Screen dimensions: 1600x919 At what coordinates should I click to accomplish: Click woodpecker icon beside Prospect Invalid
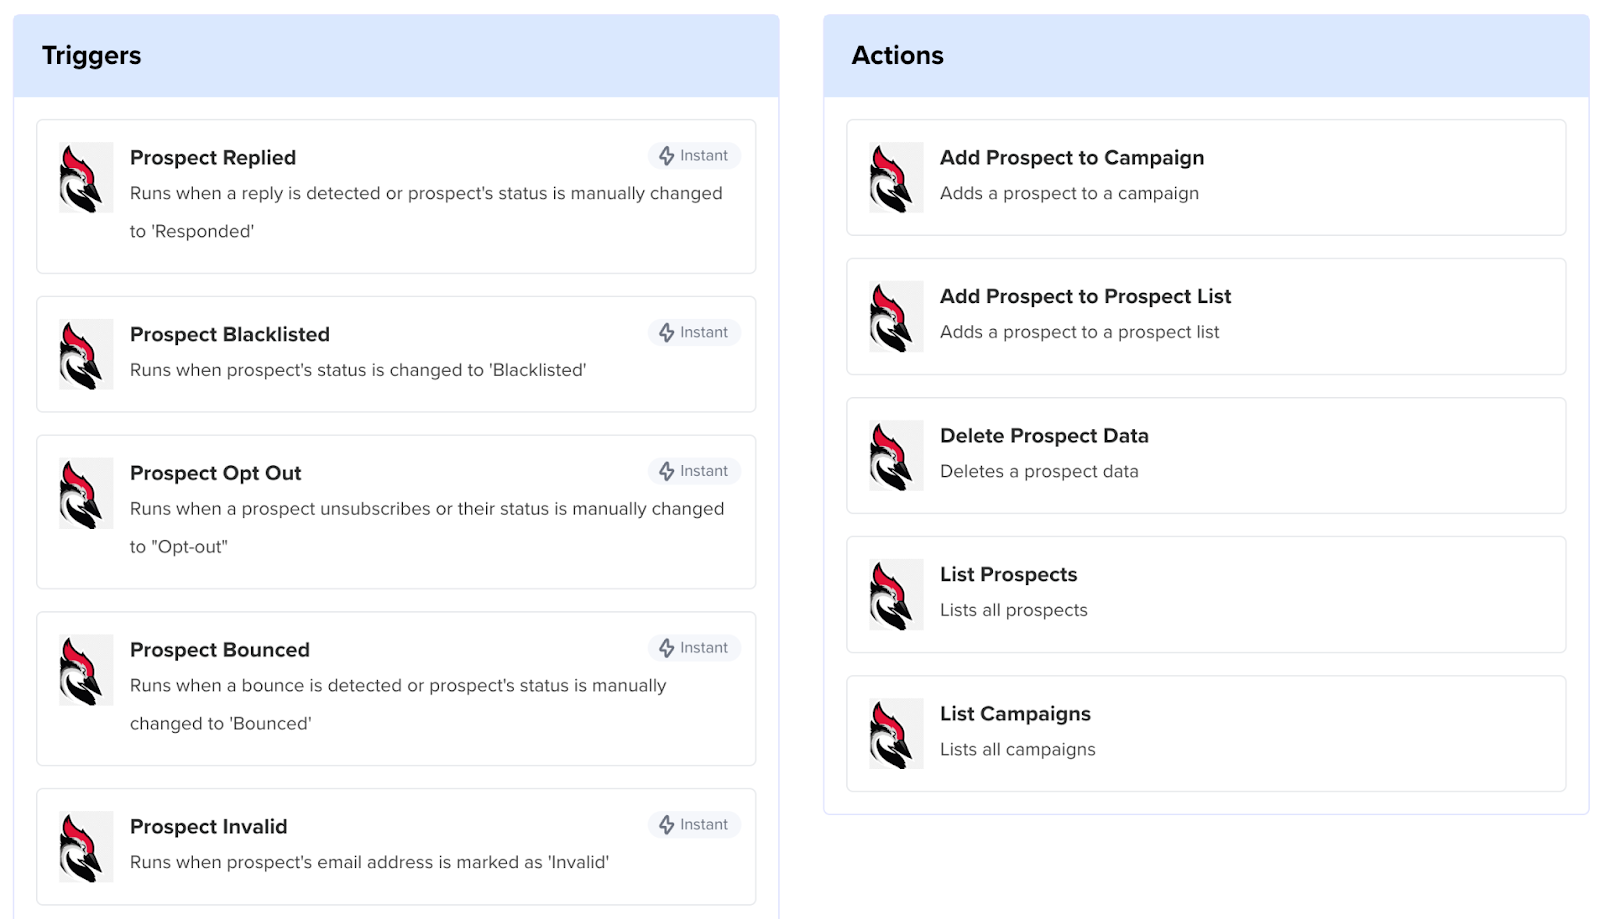85,847
